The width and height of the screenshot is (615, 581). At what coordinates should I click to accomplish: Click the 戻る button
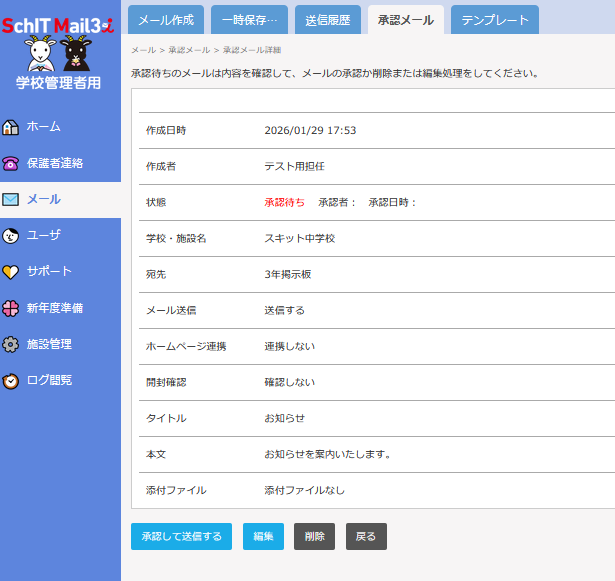pos(366,537)
